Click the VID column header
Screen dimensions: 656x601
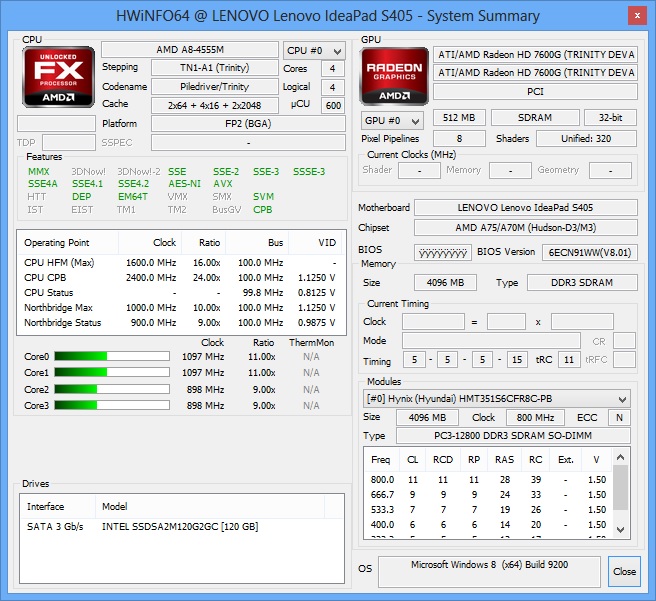coord(315,243)
